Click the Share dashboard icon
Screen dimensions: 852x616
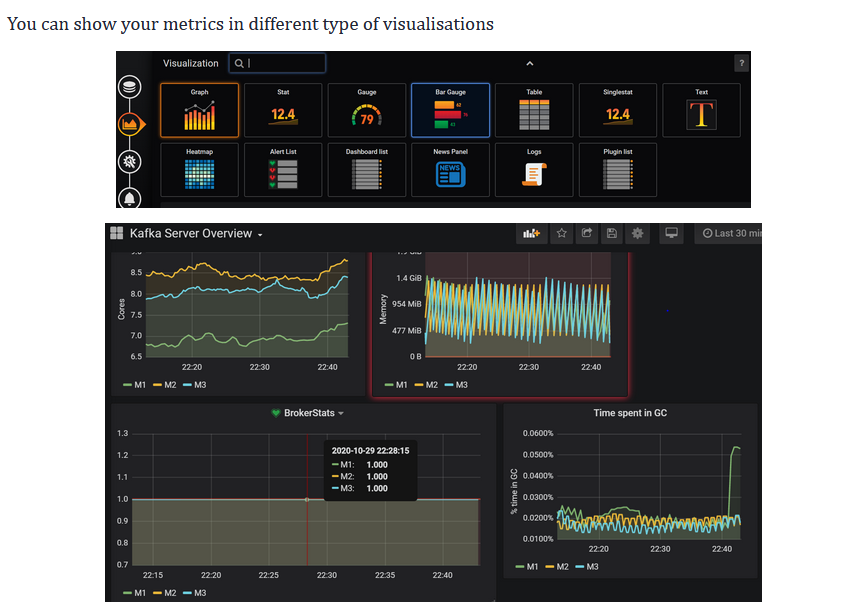[587, 234]
